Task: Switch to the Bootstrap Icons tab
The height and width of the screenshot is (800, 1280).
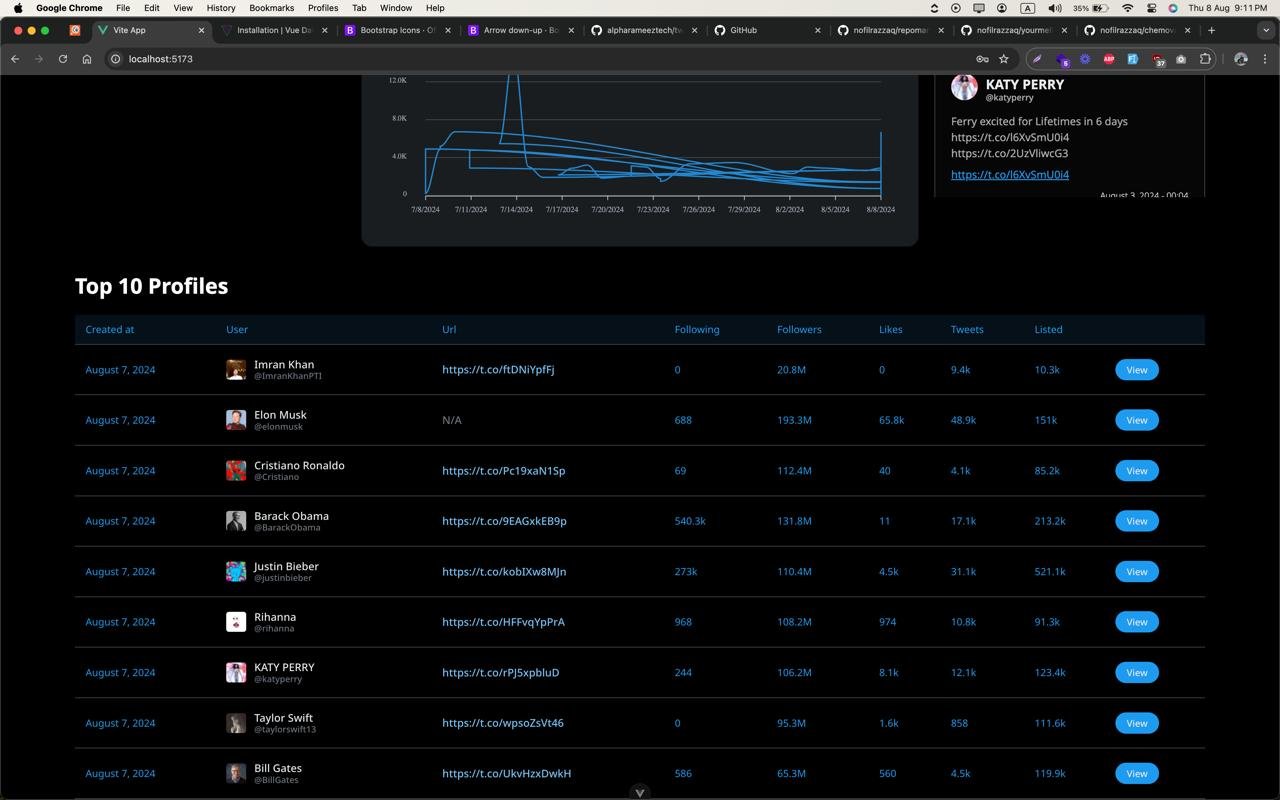Action: pyautogui.click(x=397, y=30)
